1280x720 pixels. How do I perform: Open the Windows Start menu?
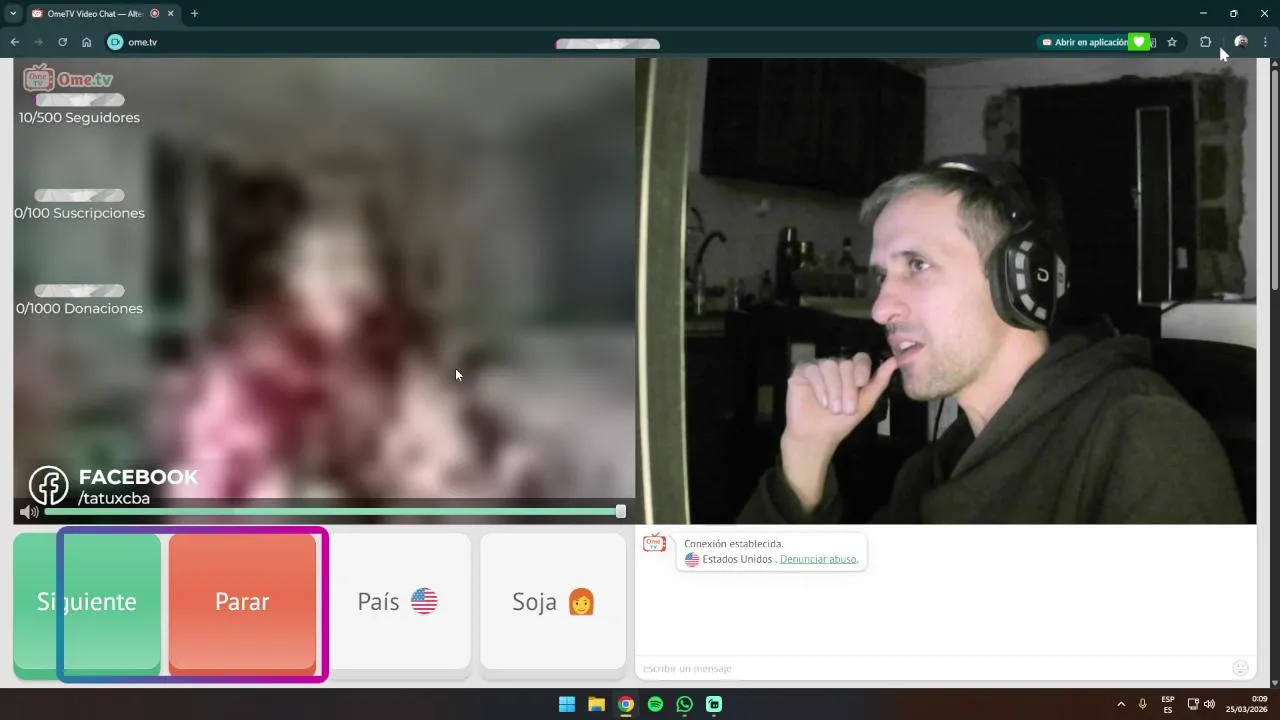[567, 704]
